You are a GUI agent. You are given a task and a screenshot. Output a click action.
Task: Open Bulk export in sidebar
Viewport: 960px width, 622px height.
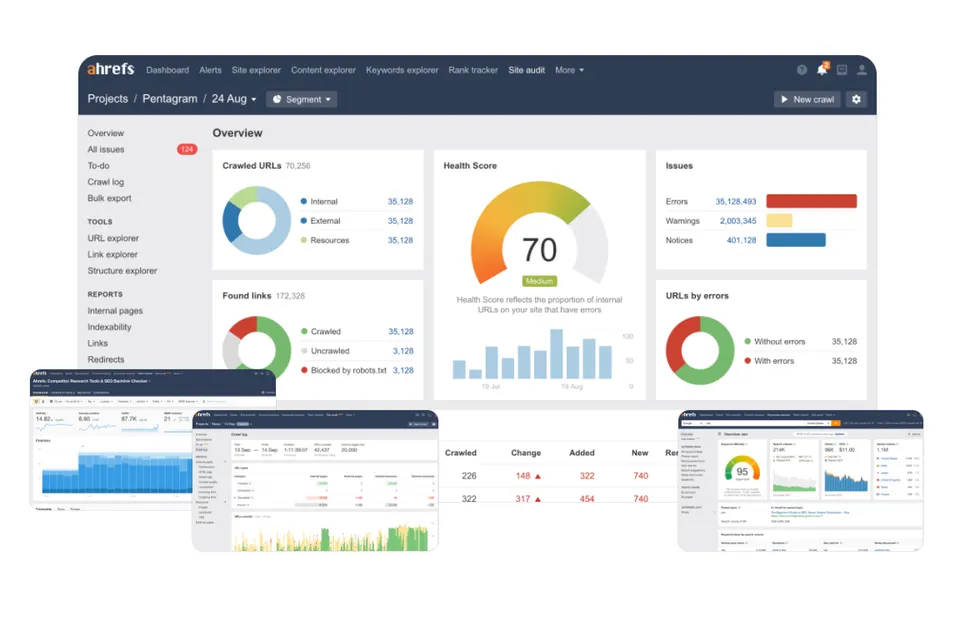pos(109,198)
